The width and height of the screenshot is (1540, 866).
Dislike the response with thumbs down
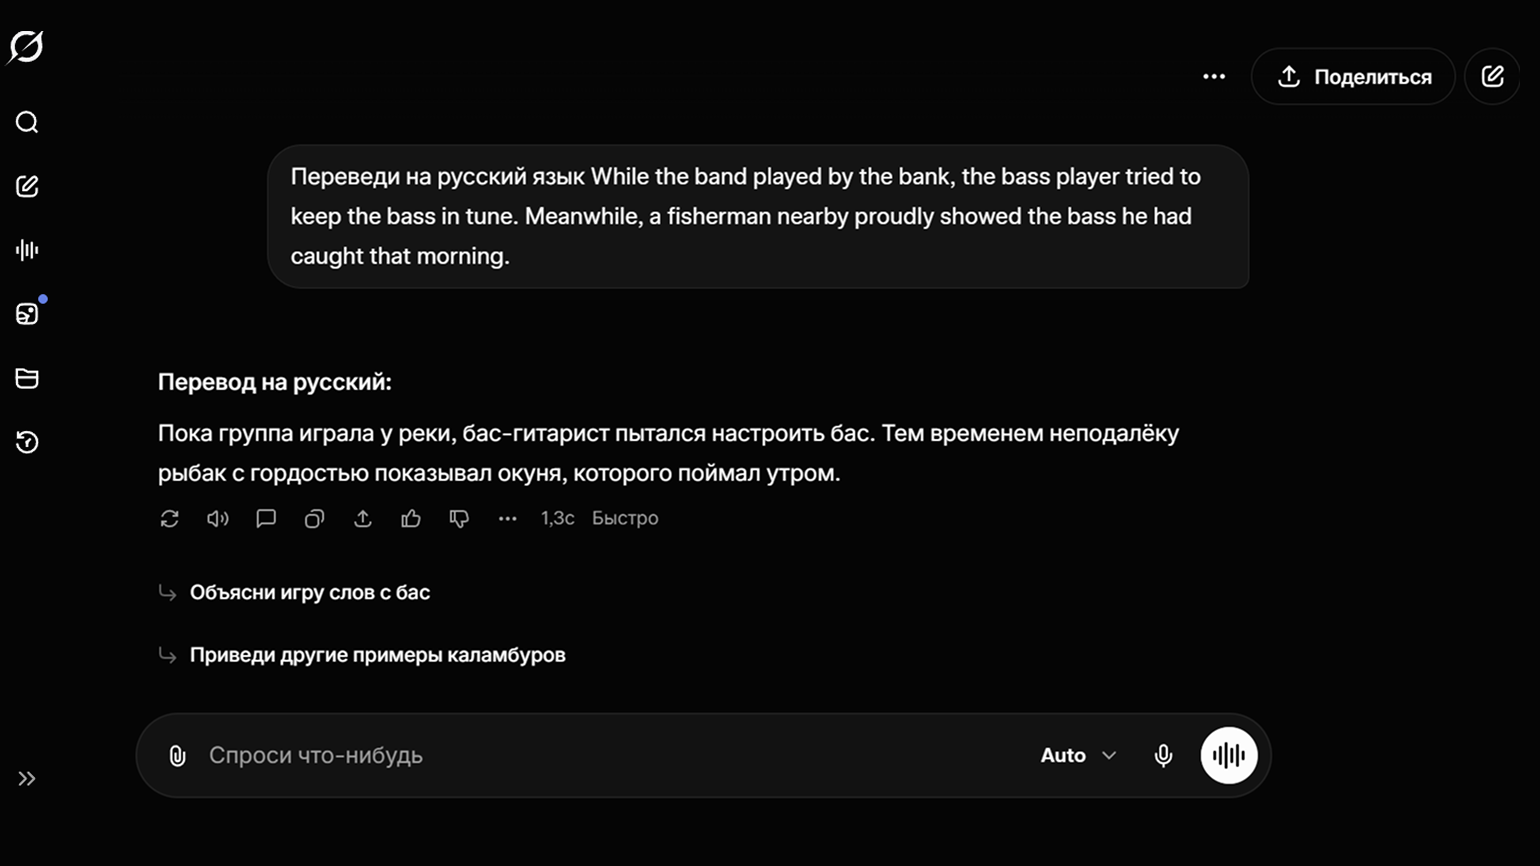[459, 518]
